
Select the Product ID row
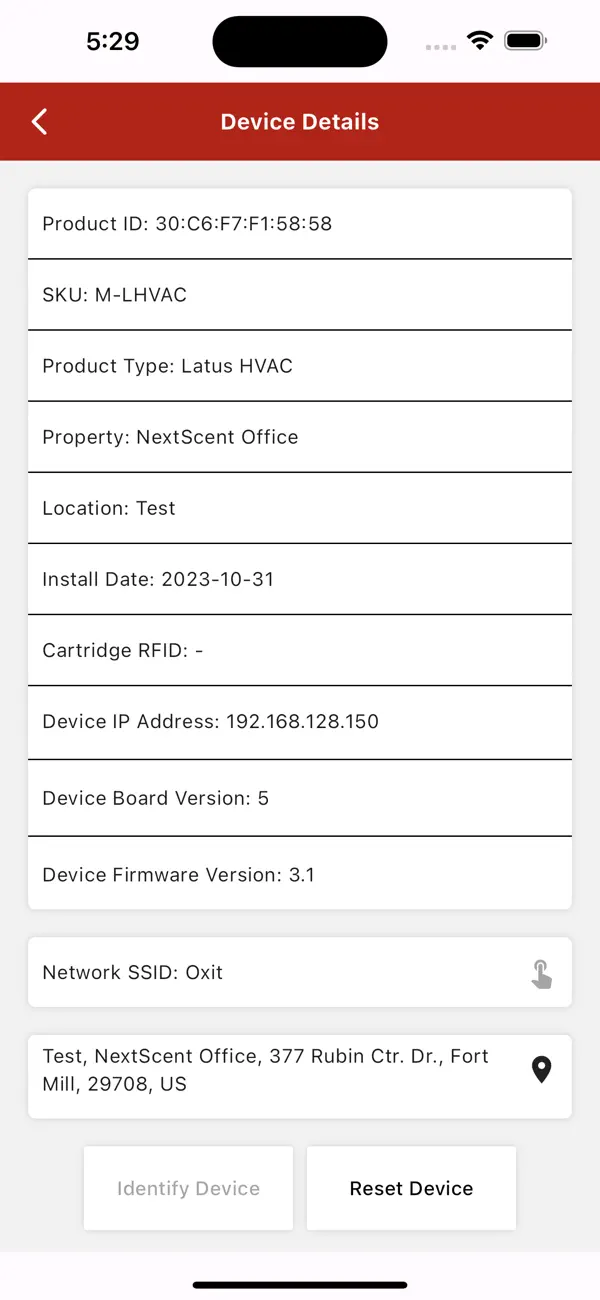[300, 224]
